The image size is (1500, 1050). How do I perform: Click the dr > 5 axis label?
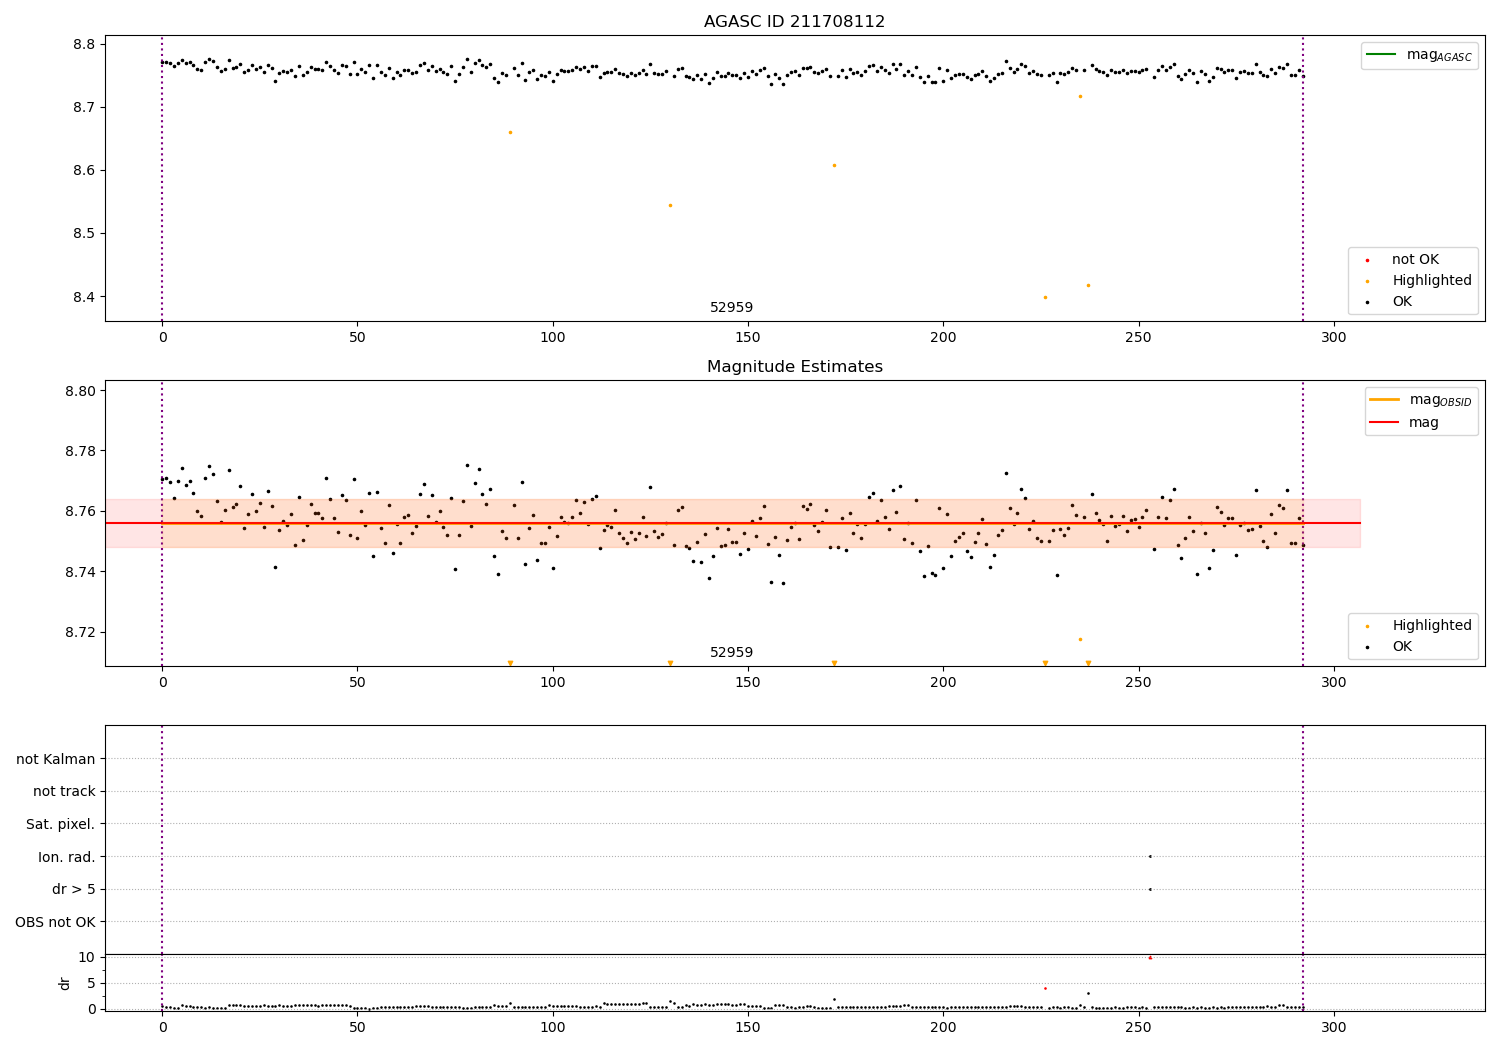[x=74, y=890]
